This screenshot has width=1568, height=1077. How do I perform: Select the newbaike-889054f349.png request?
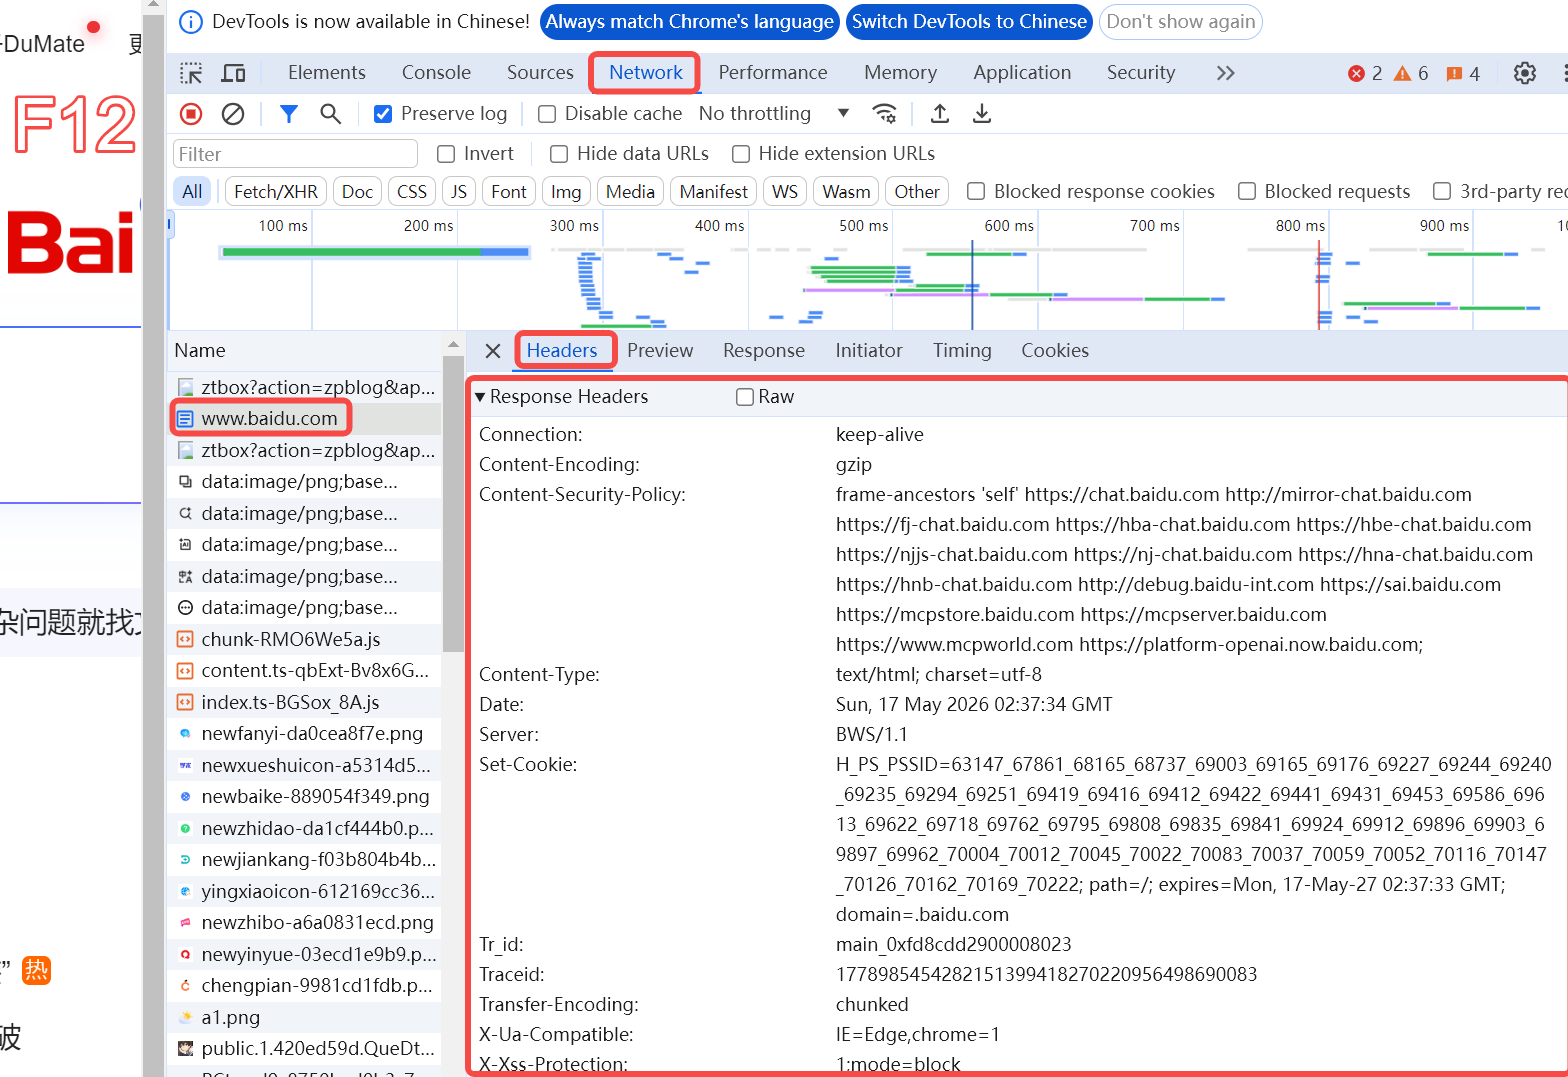point(305,796)
